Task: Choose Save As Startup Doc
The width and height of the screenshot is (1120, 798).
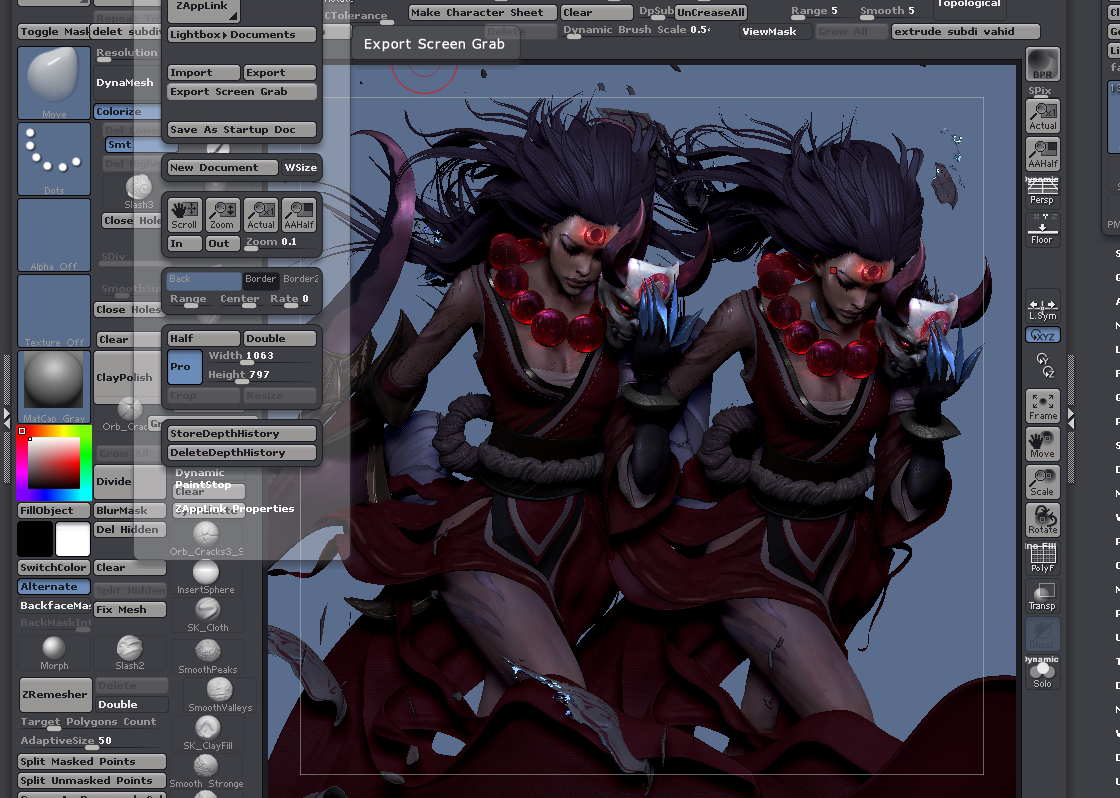Action: point(241,129)
